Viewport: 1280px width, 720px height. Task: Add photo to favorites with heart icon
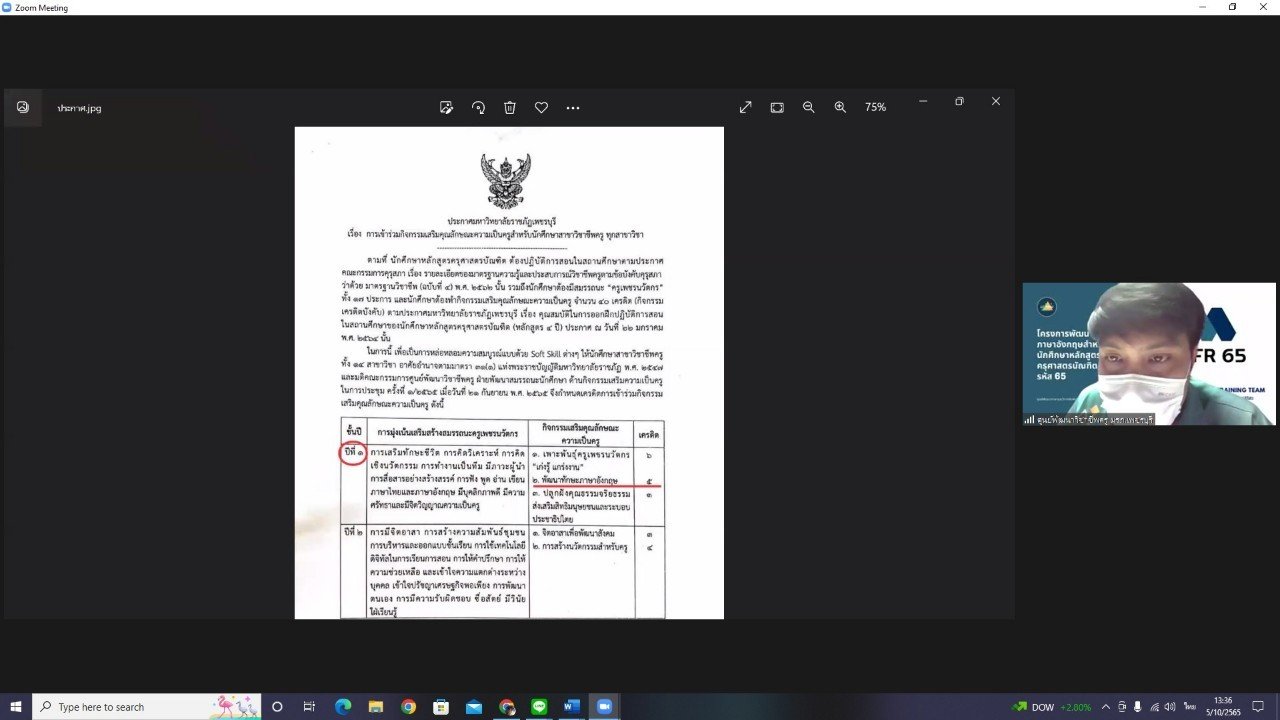tap(541, 107)
